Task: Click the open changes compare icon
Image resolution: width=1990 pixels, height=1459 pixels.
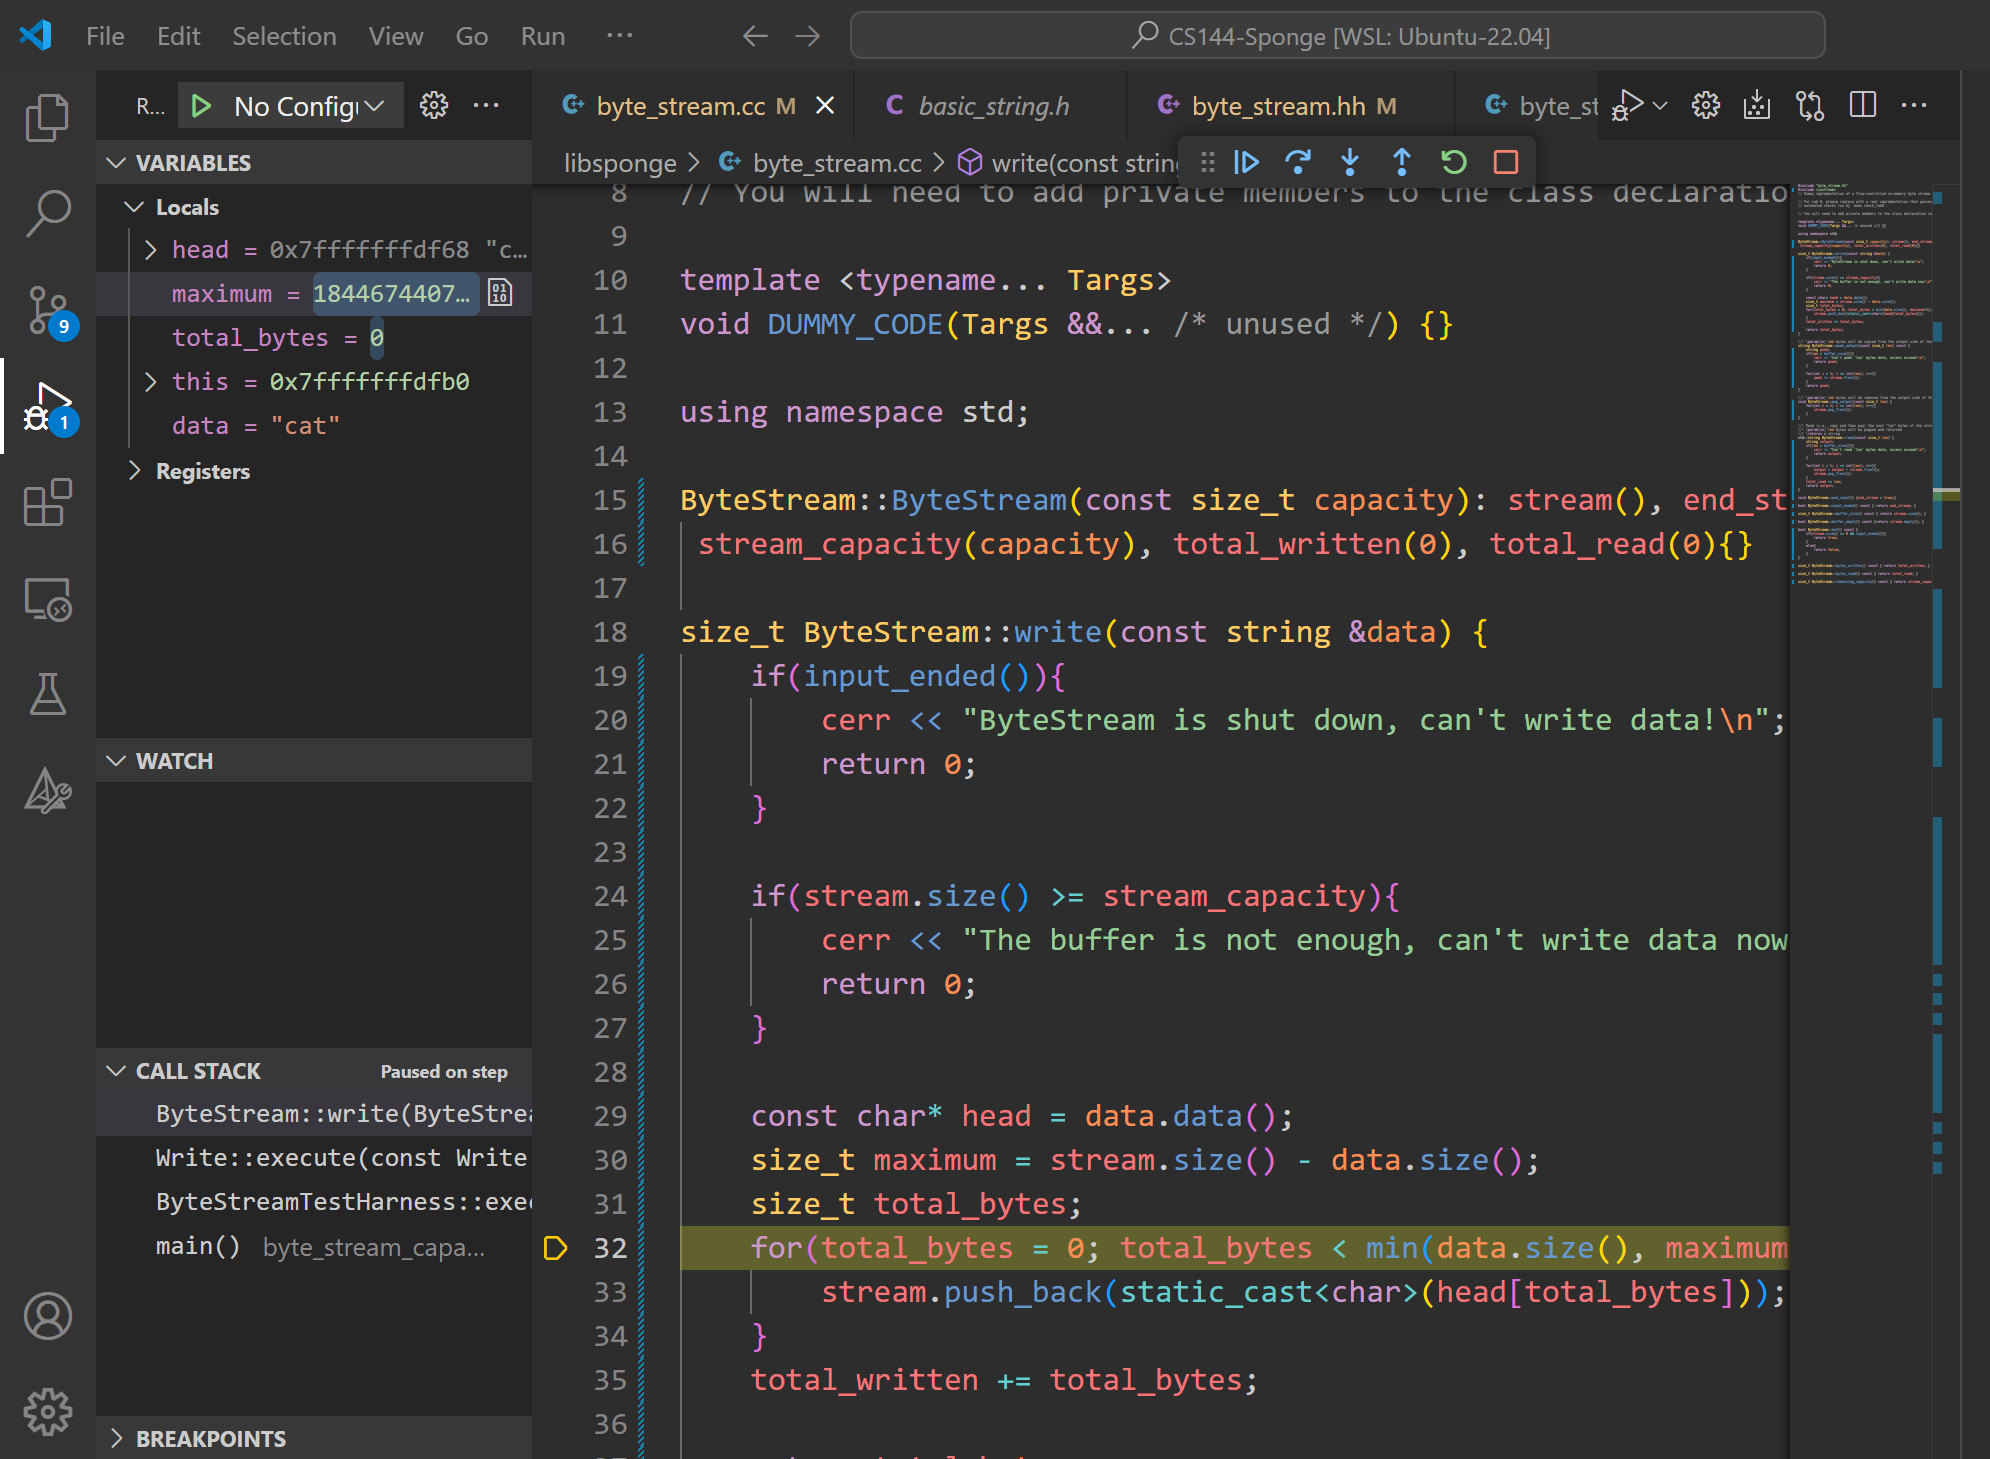Action: coord(1810,106)
